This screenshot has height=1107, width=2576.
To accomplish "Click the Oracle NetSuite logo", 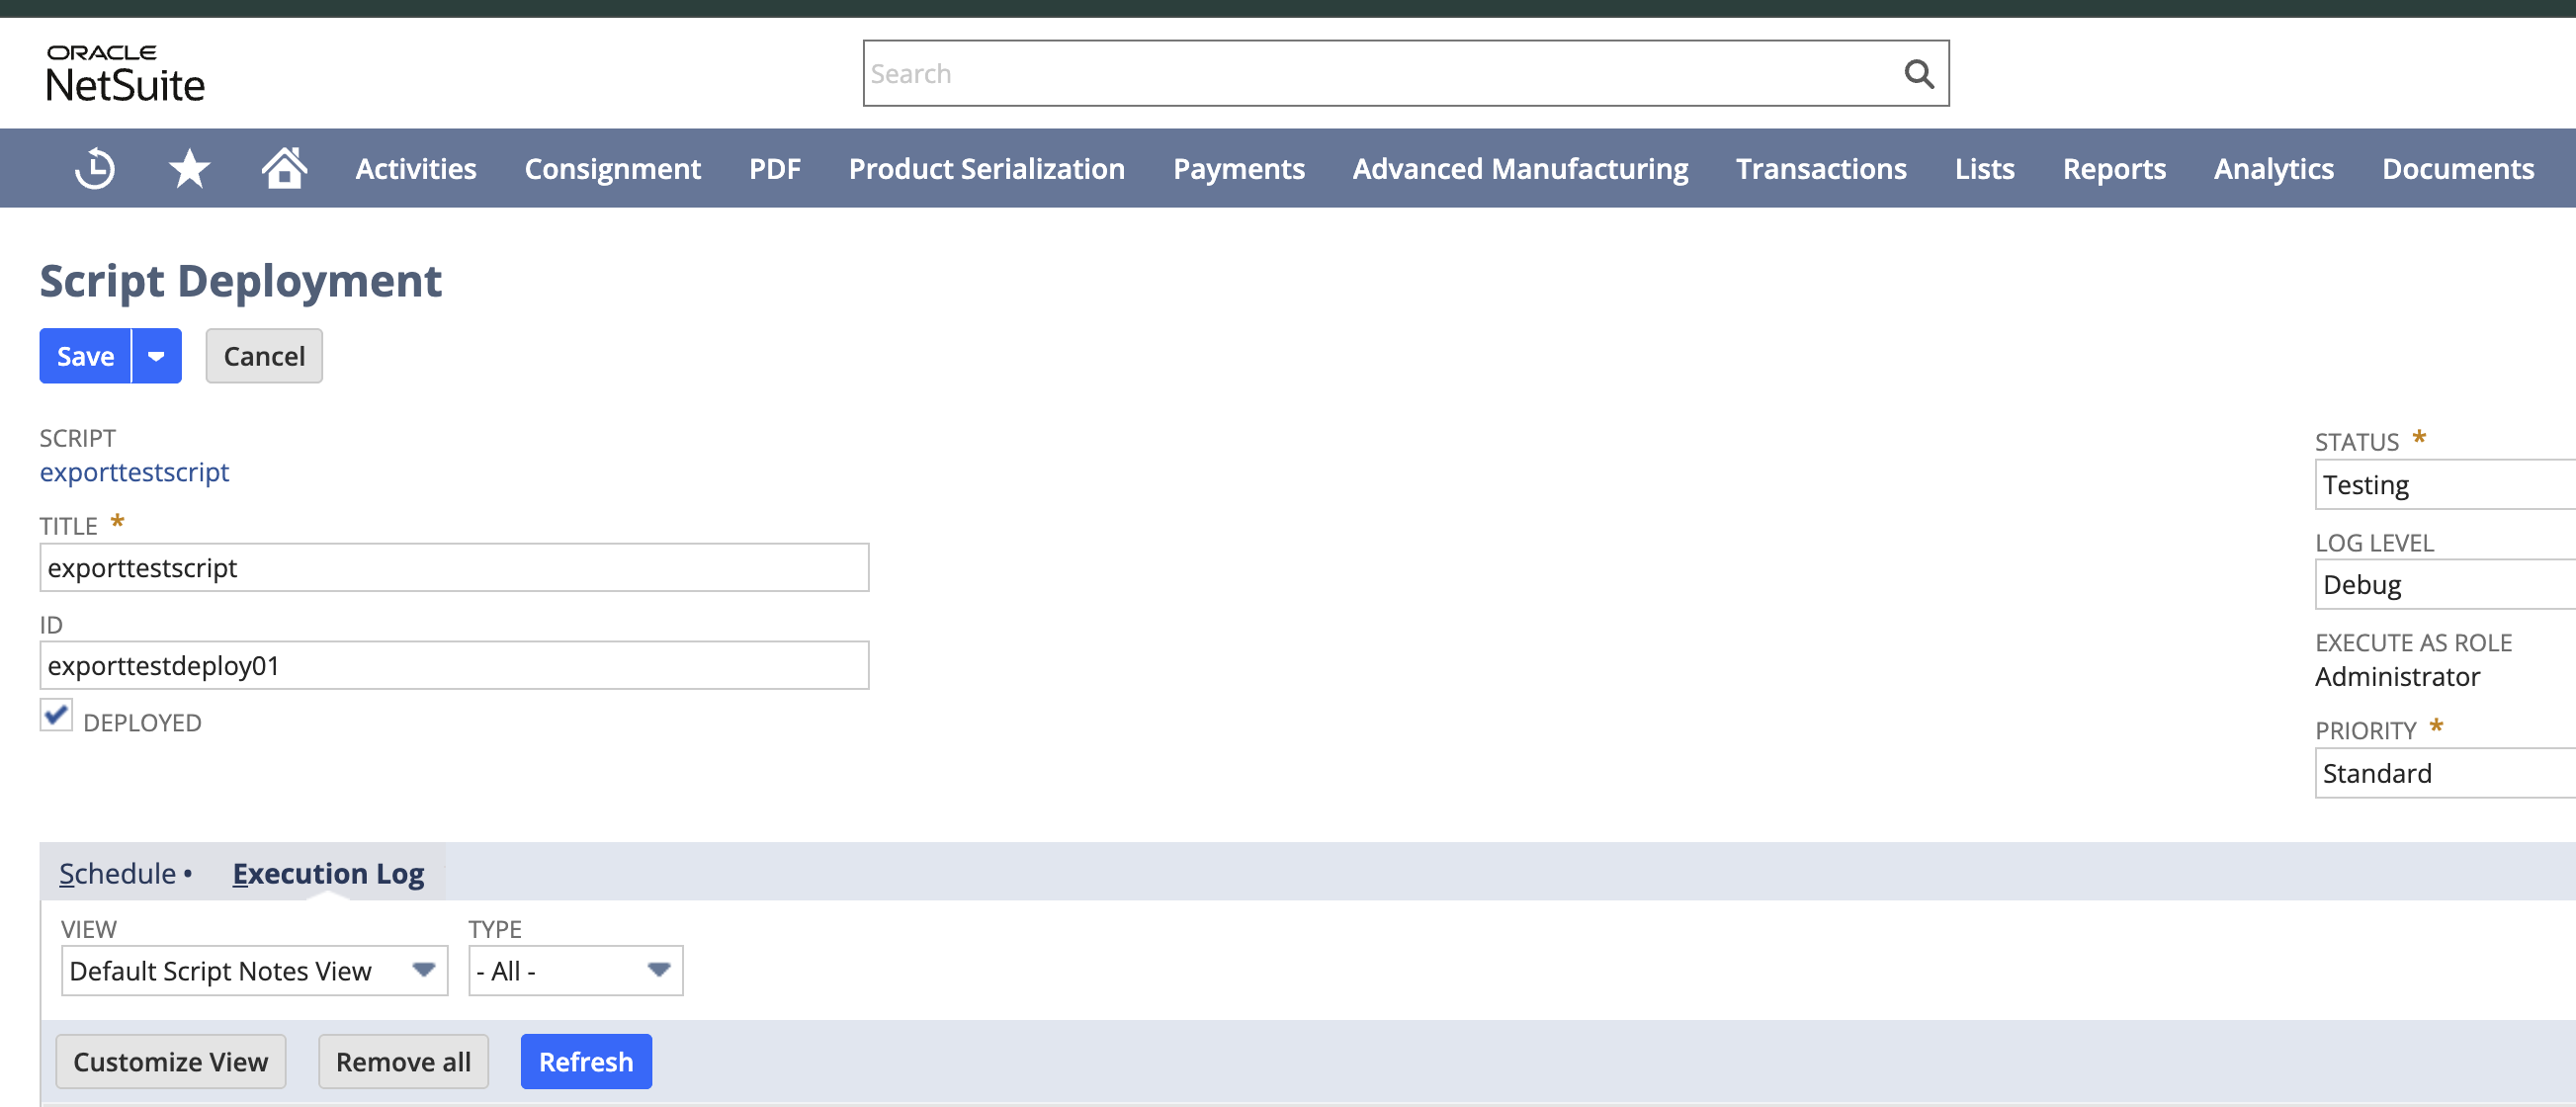I will 125,73.
